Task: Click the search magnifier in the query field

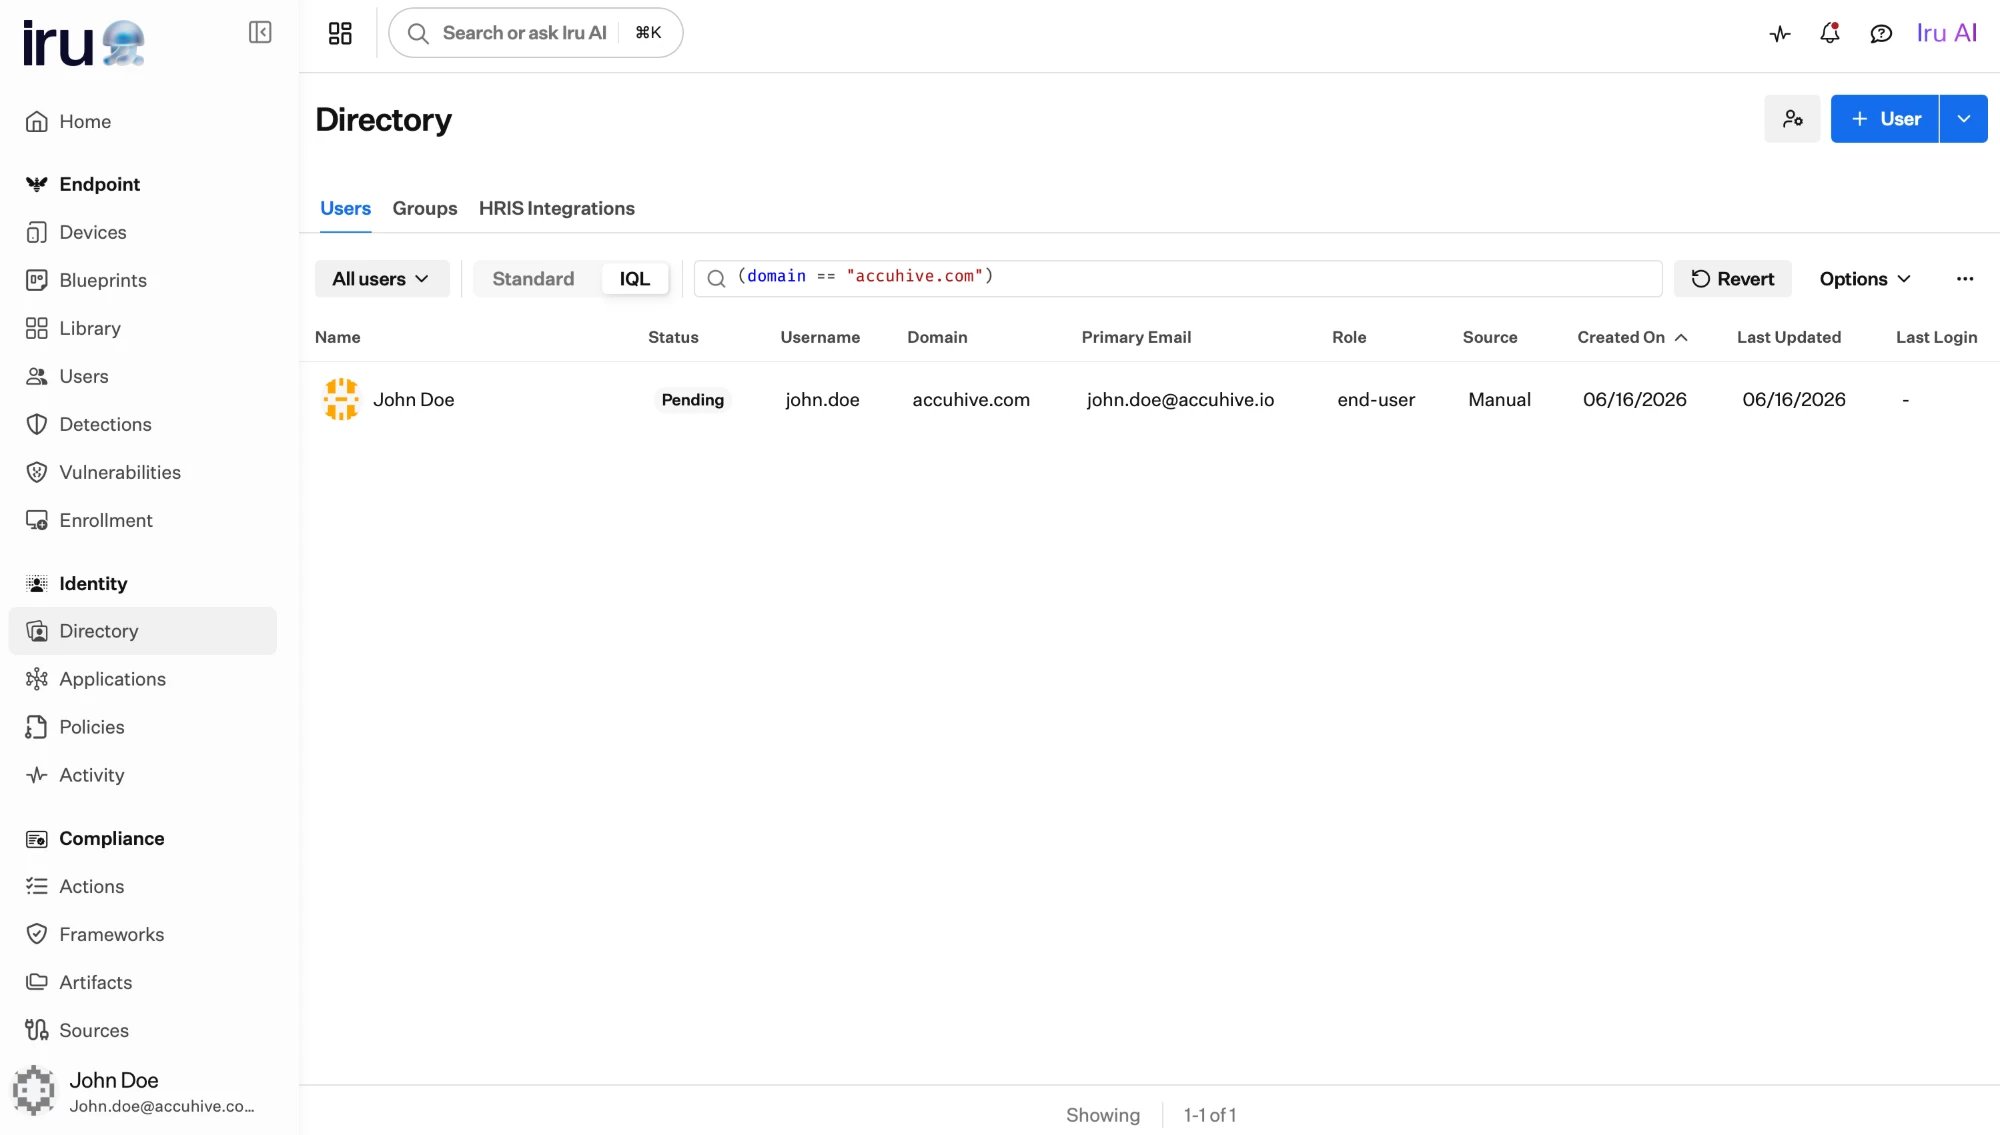Action: point(716,279)
